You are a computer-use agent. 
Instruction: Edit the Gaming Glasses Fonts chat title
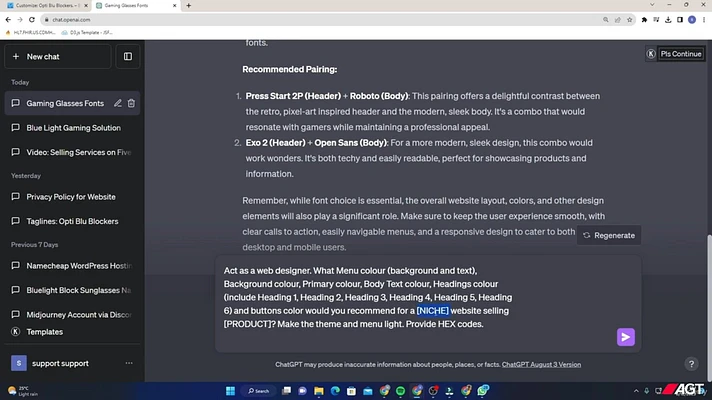pyautogui.click(x=118, y=104)
